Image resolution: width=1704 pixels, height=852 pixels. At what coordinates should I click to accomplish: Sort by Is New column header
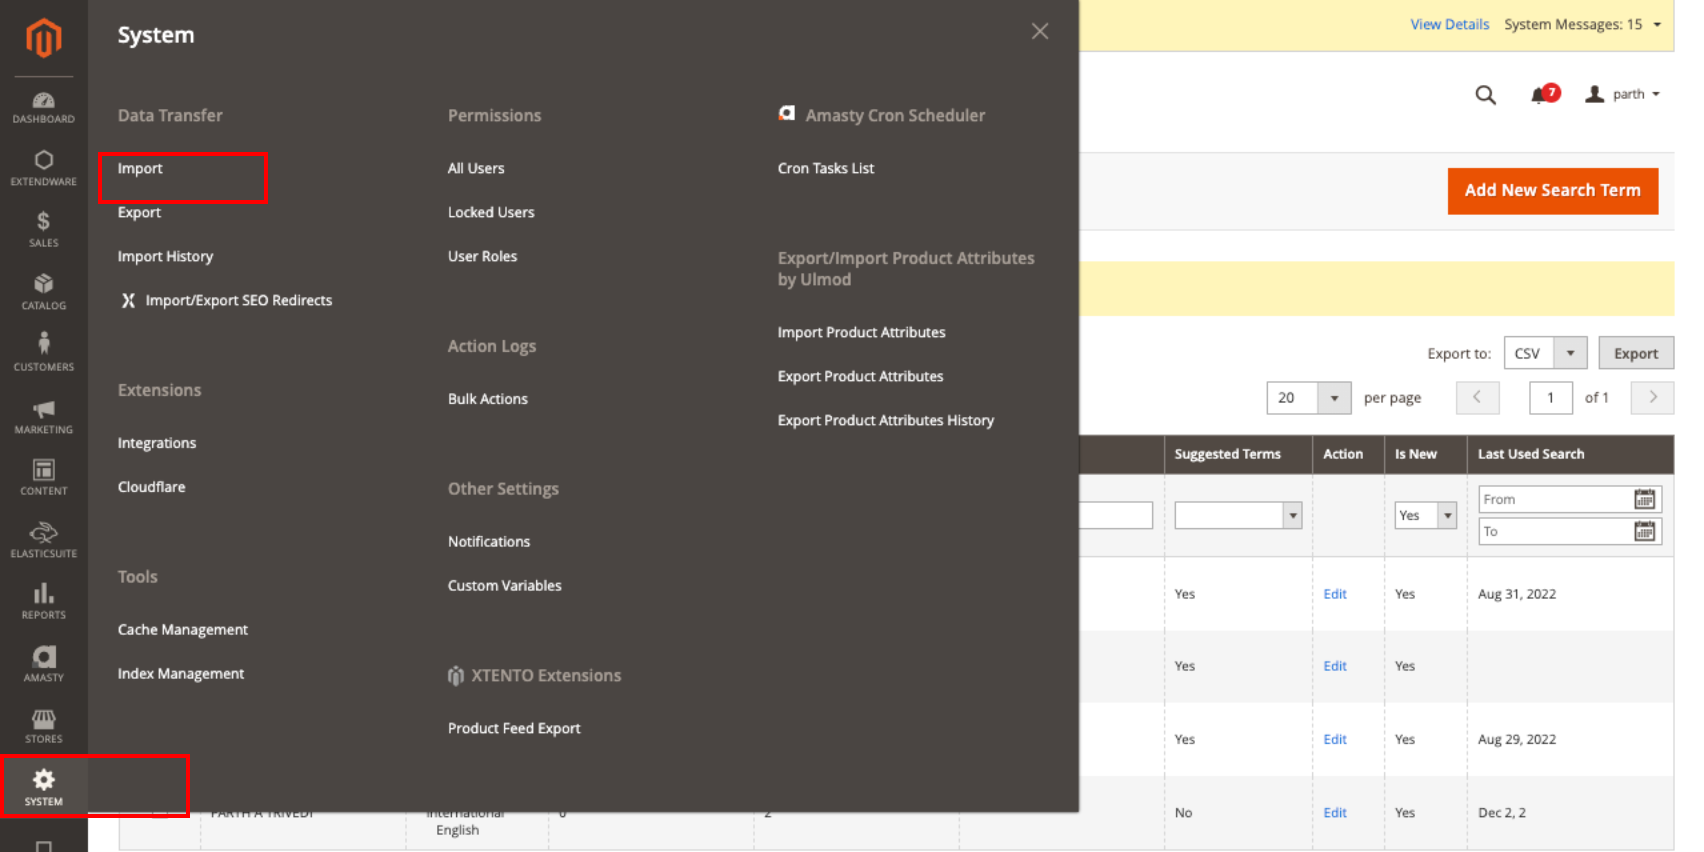click(1425, 454)
